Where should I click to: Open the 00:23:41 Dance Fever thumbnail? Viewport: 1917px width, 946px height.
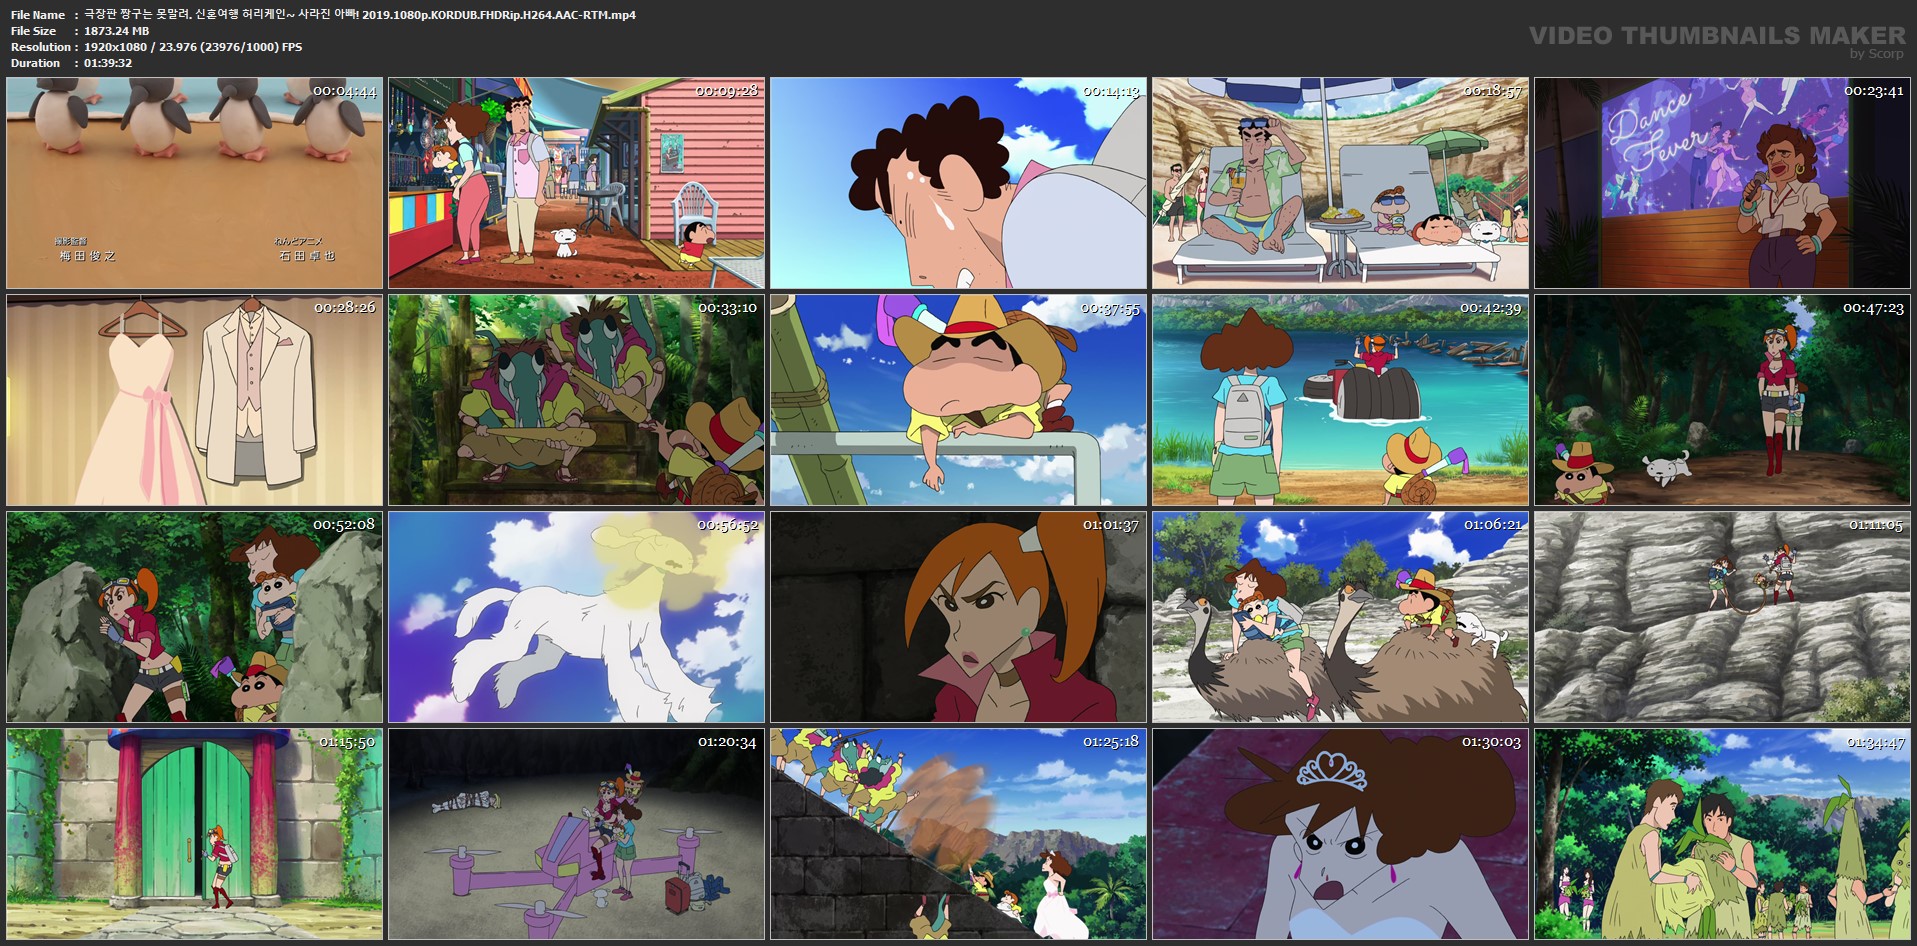tap(1723, 183)
